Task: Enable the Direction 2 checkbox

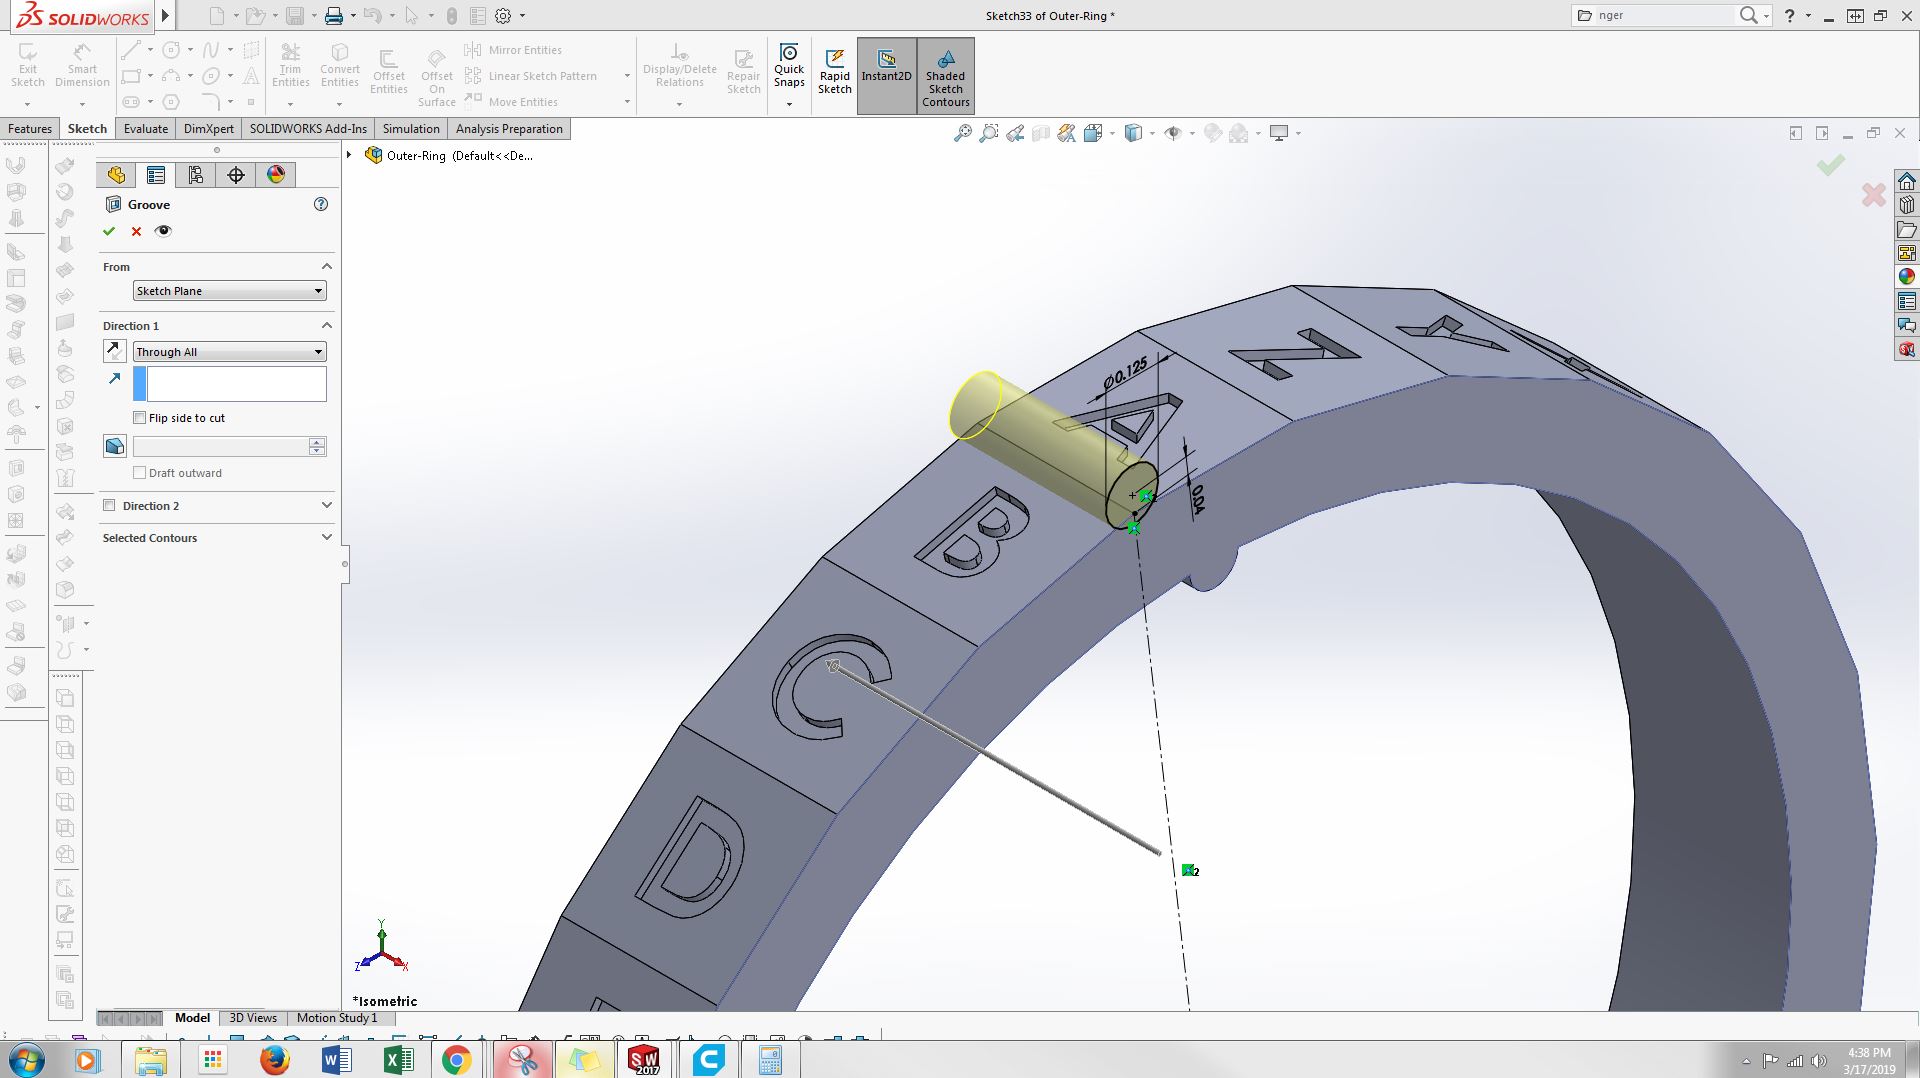Action: click(x=110, y=506)
